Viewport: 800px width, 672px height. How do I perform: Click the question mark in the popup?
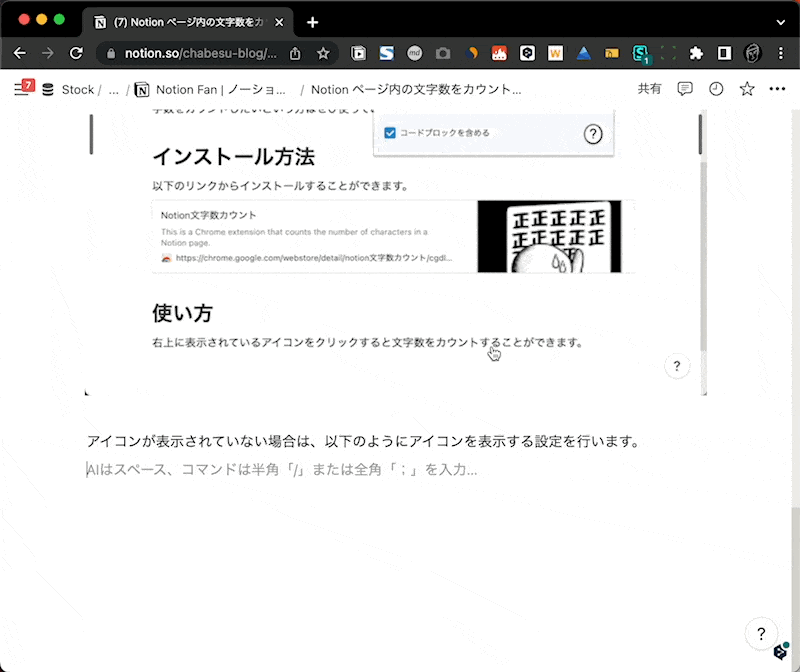(592, 134)
